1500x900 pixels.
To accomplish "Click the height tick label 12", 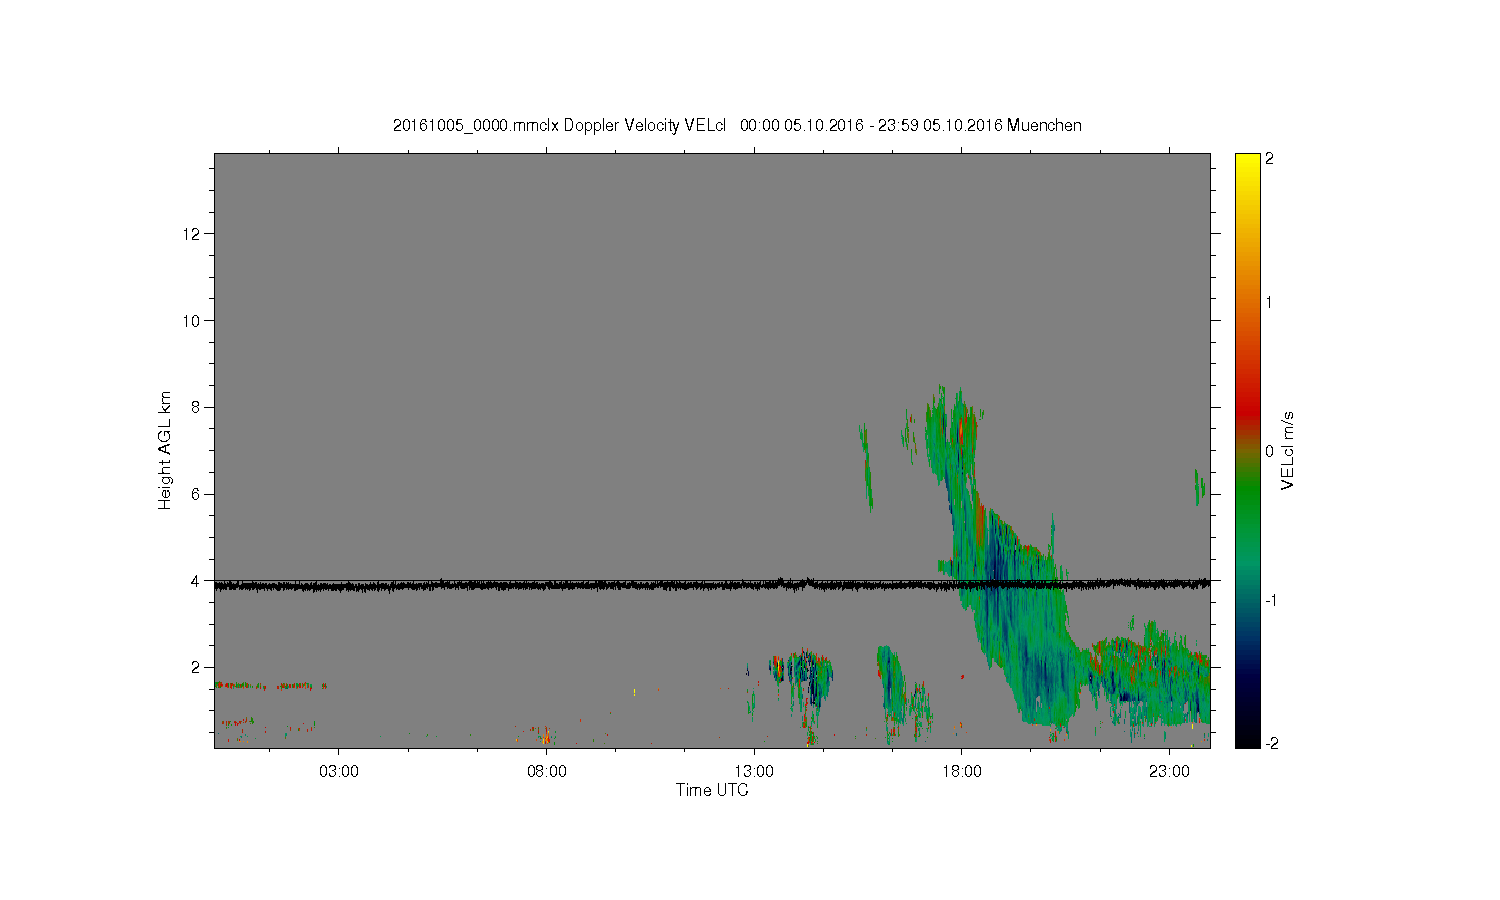I will (193, 234).
